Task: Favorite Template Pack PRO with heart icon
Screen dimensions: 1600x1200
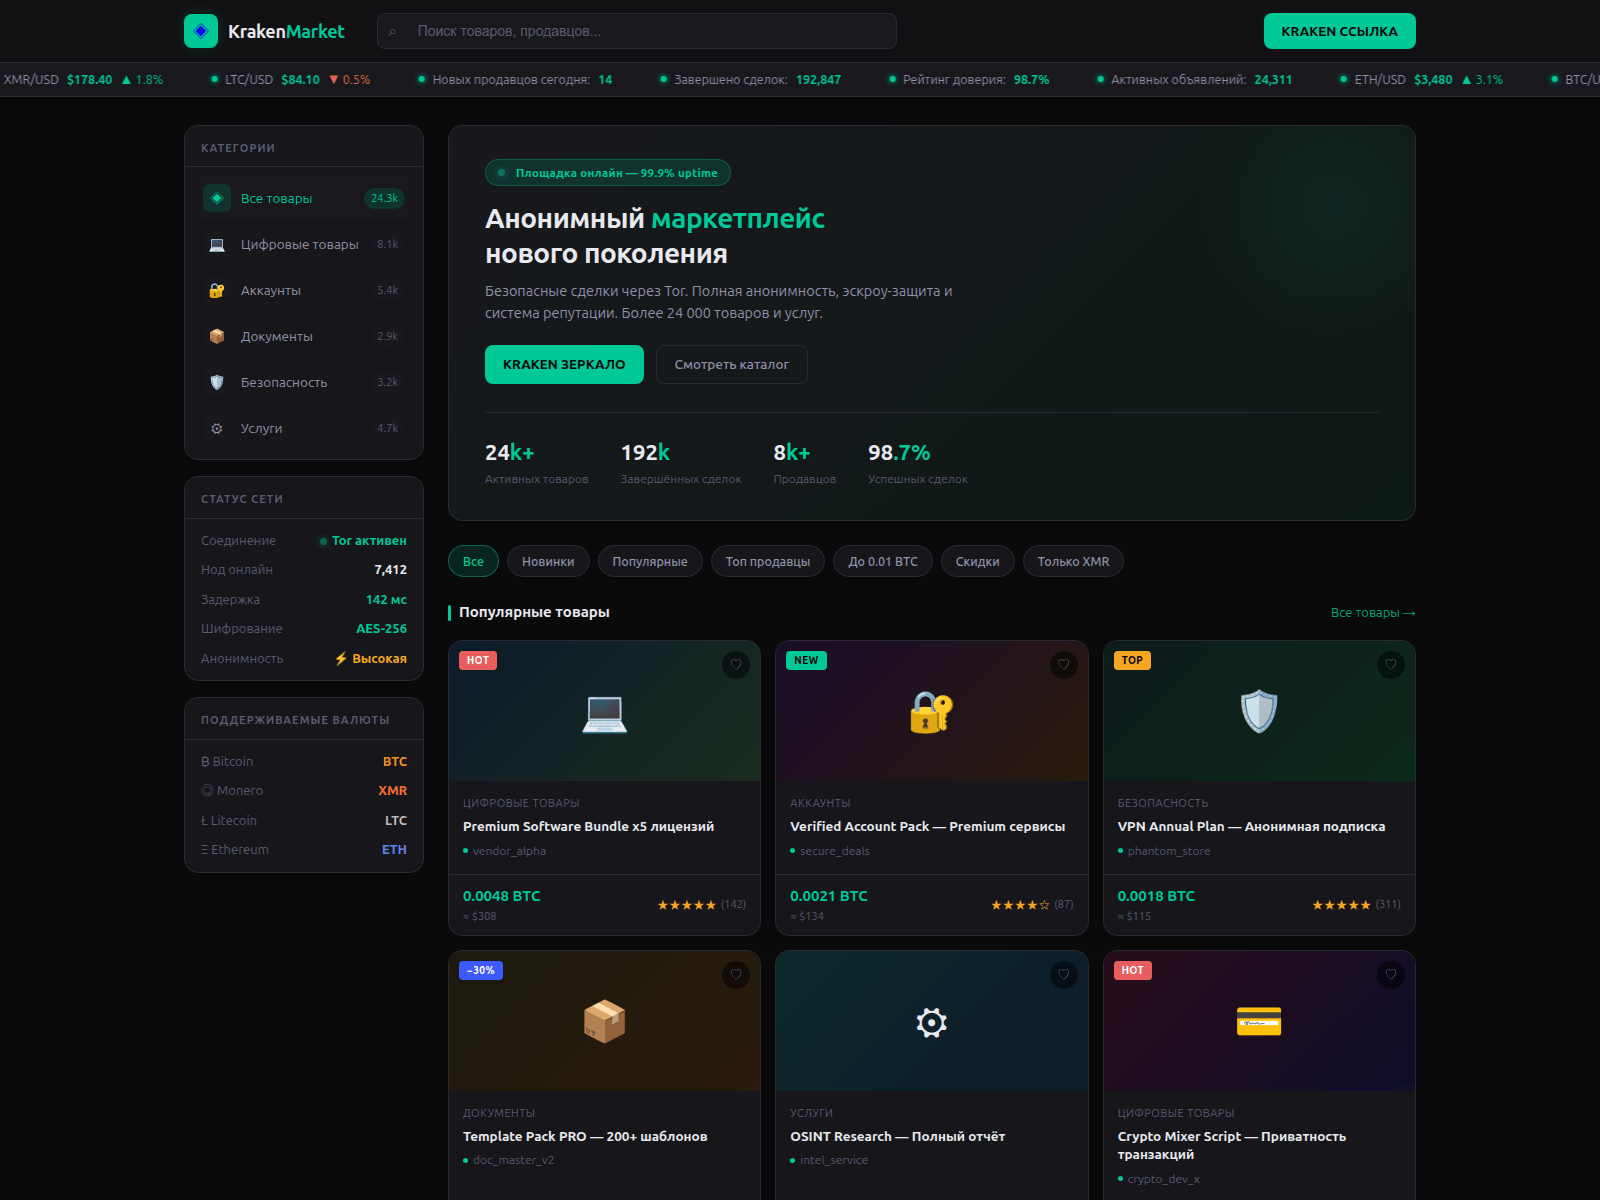Action: click(x=736, y=975)
